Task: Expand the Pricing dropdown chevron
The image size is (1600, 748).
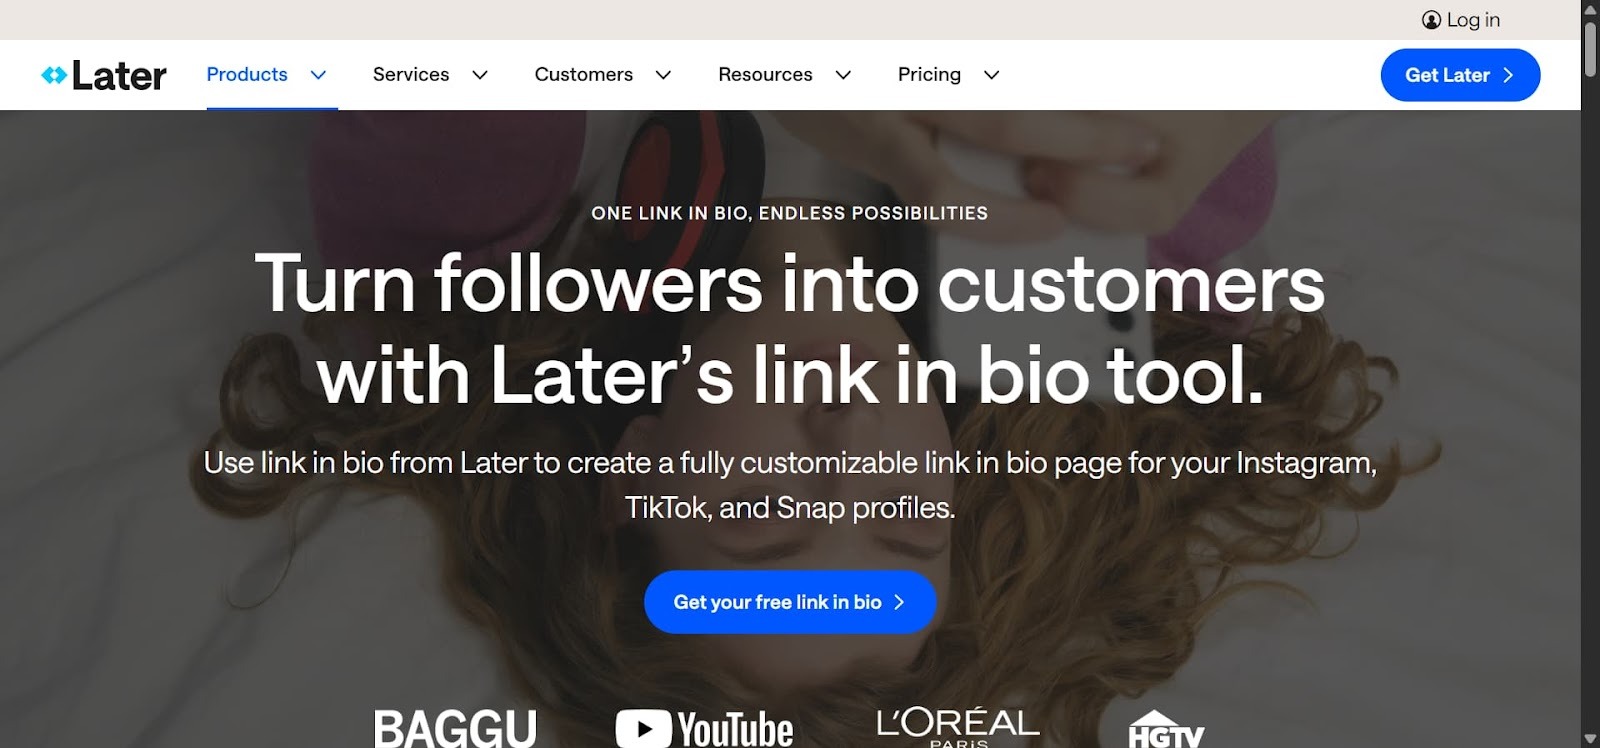Action: [x=991, y=75]
